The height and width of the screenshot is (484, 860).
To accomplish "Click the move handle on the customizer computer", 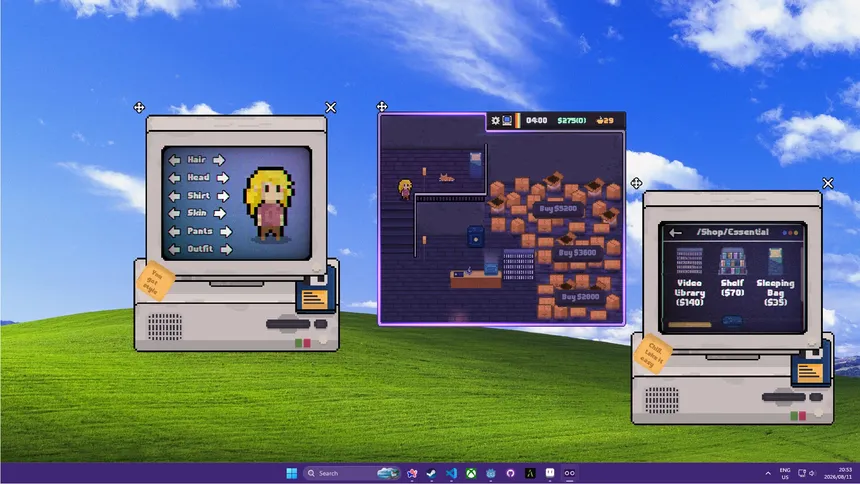I will [139, 108].
